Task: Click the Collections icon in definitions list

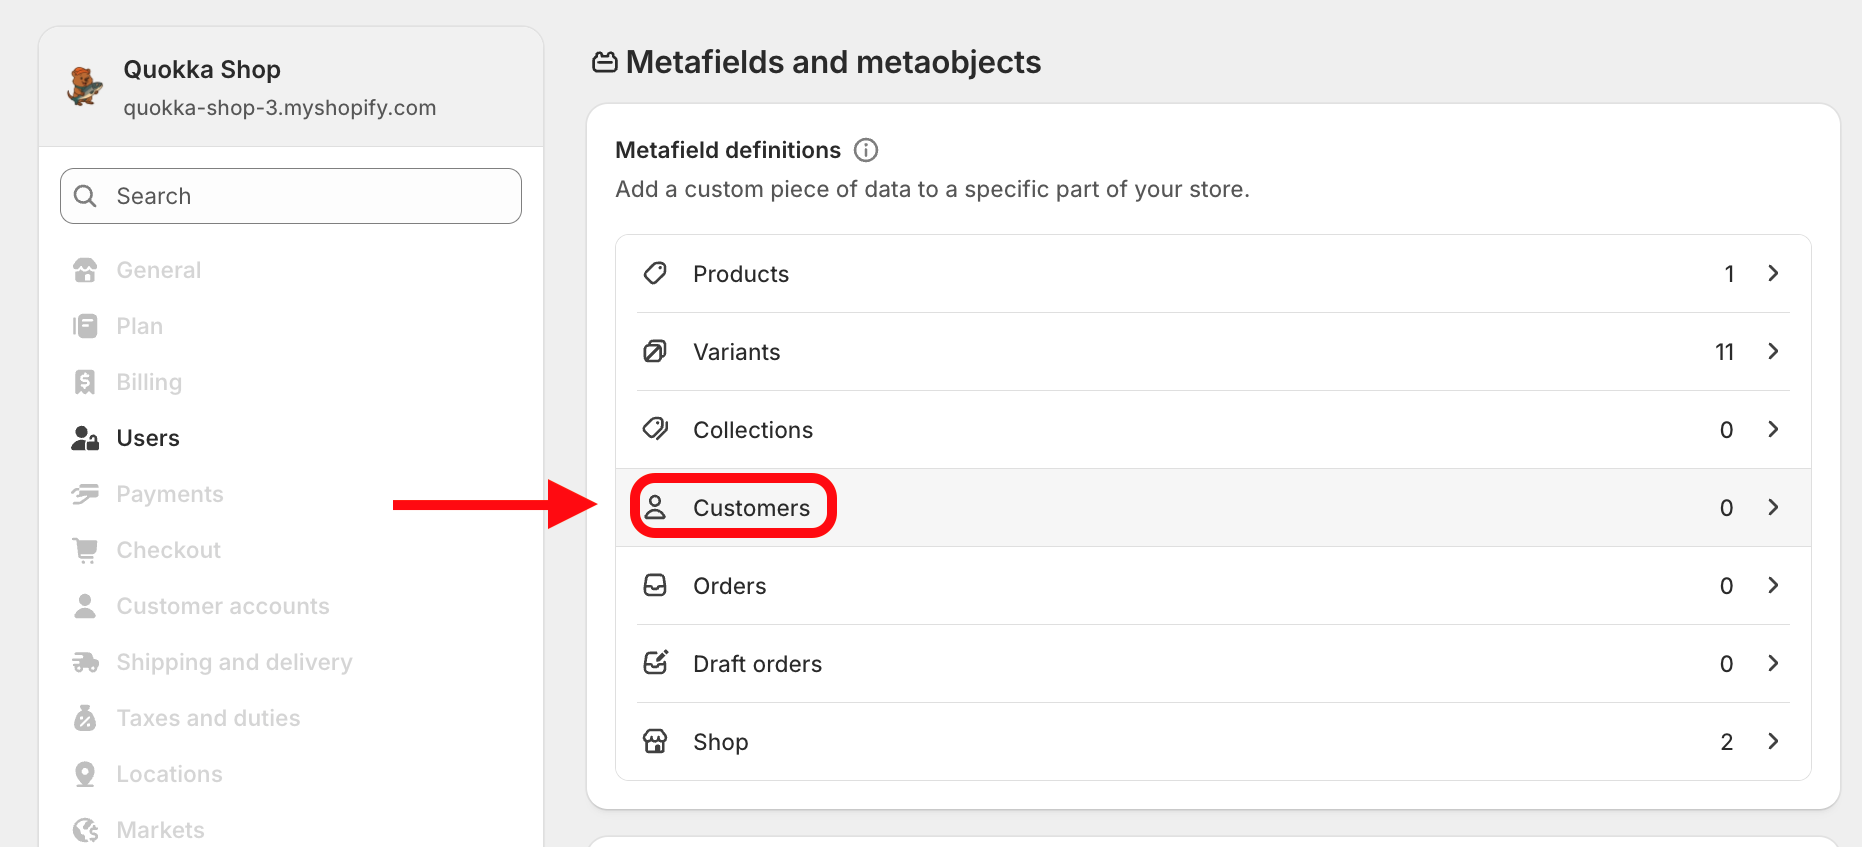Action: point(655,429)
